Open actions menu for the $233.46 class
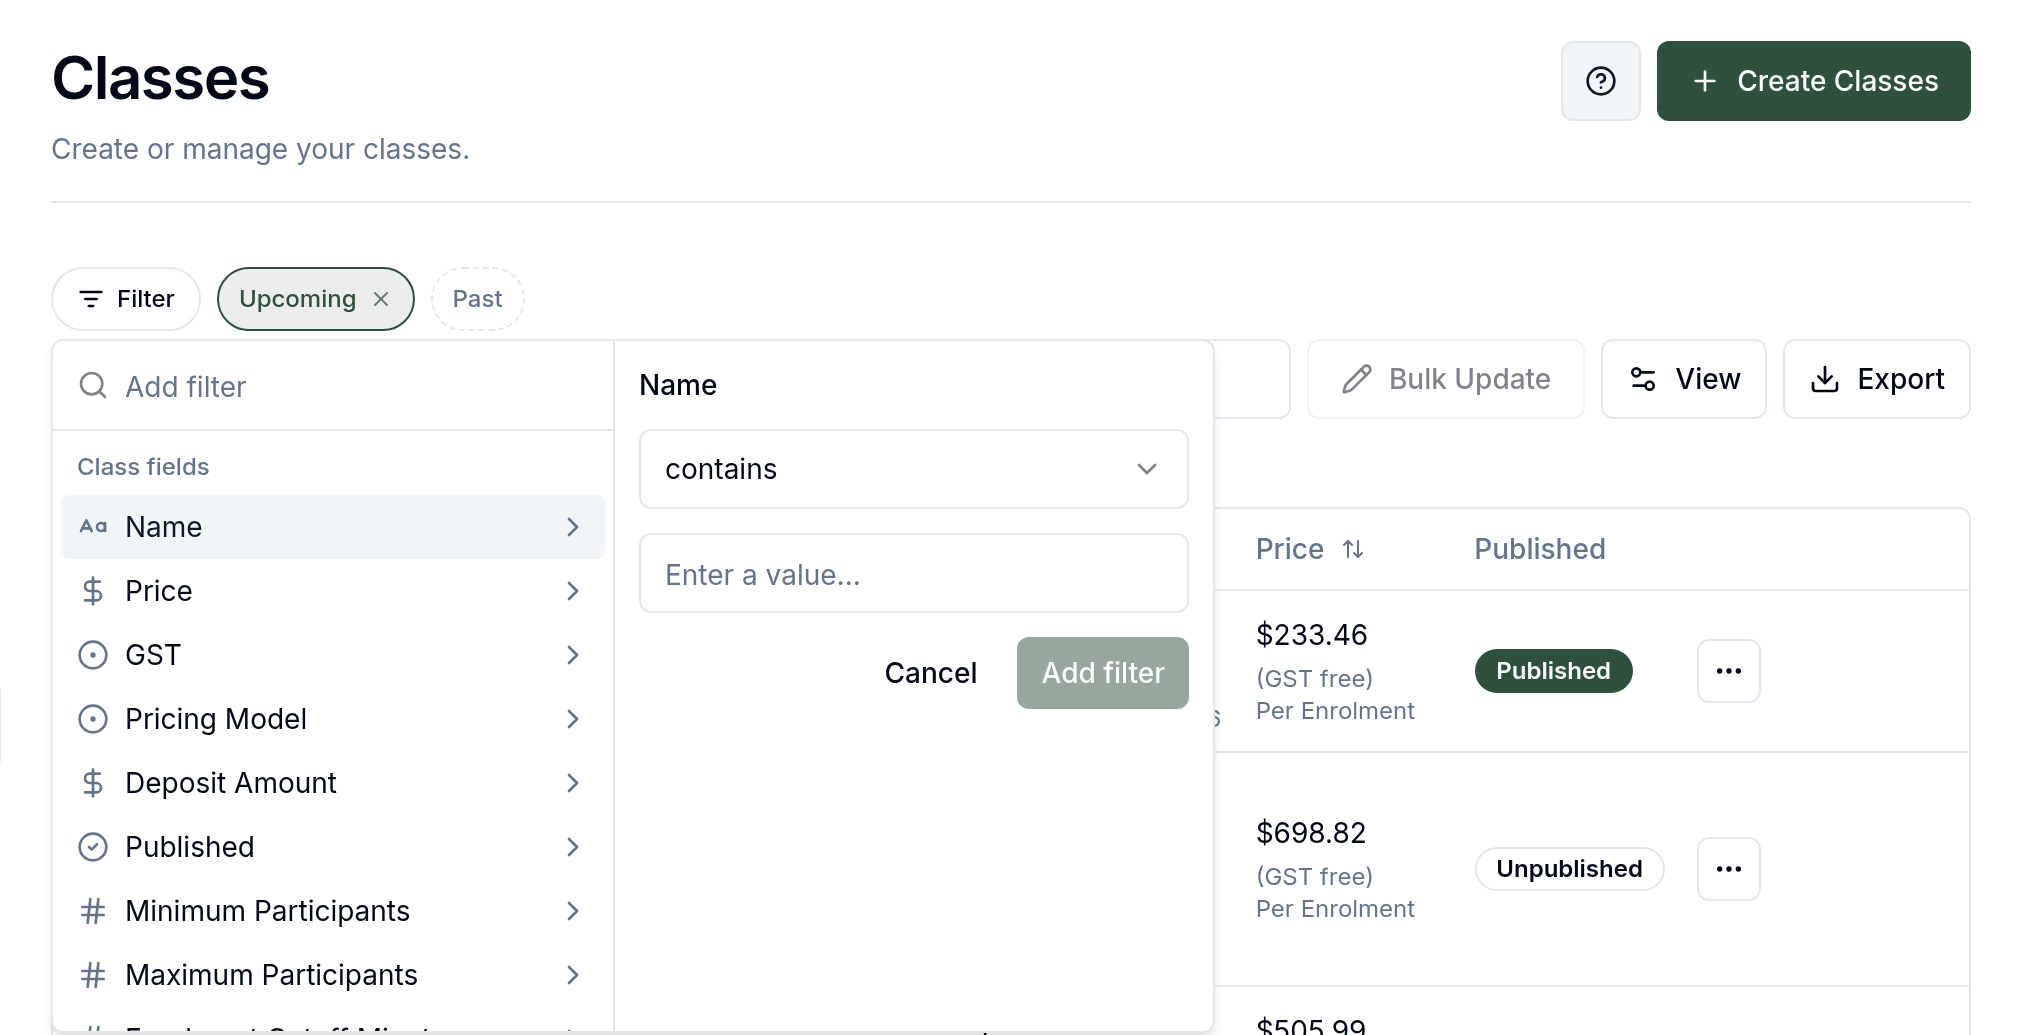The image size is (2035, 1035). [x=1728, y=671]
